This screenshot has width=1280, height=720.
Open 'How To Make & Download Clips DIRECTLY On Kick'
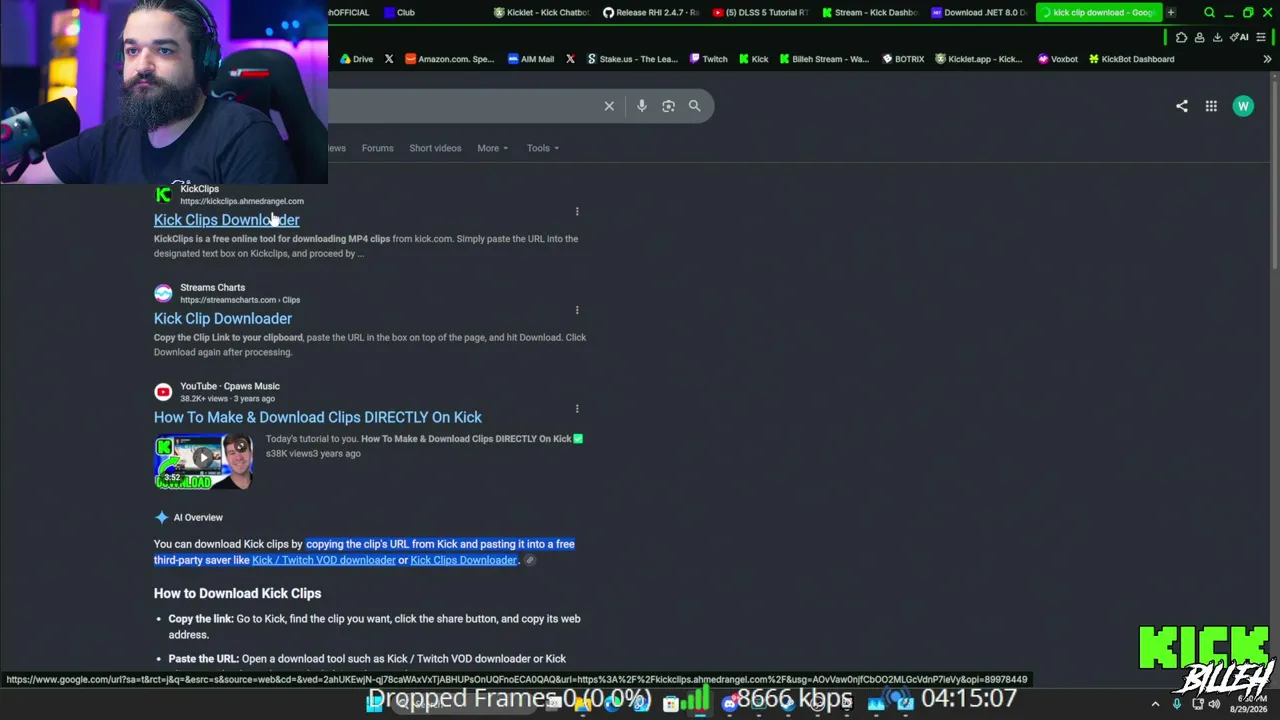318,417
